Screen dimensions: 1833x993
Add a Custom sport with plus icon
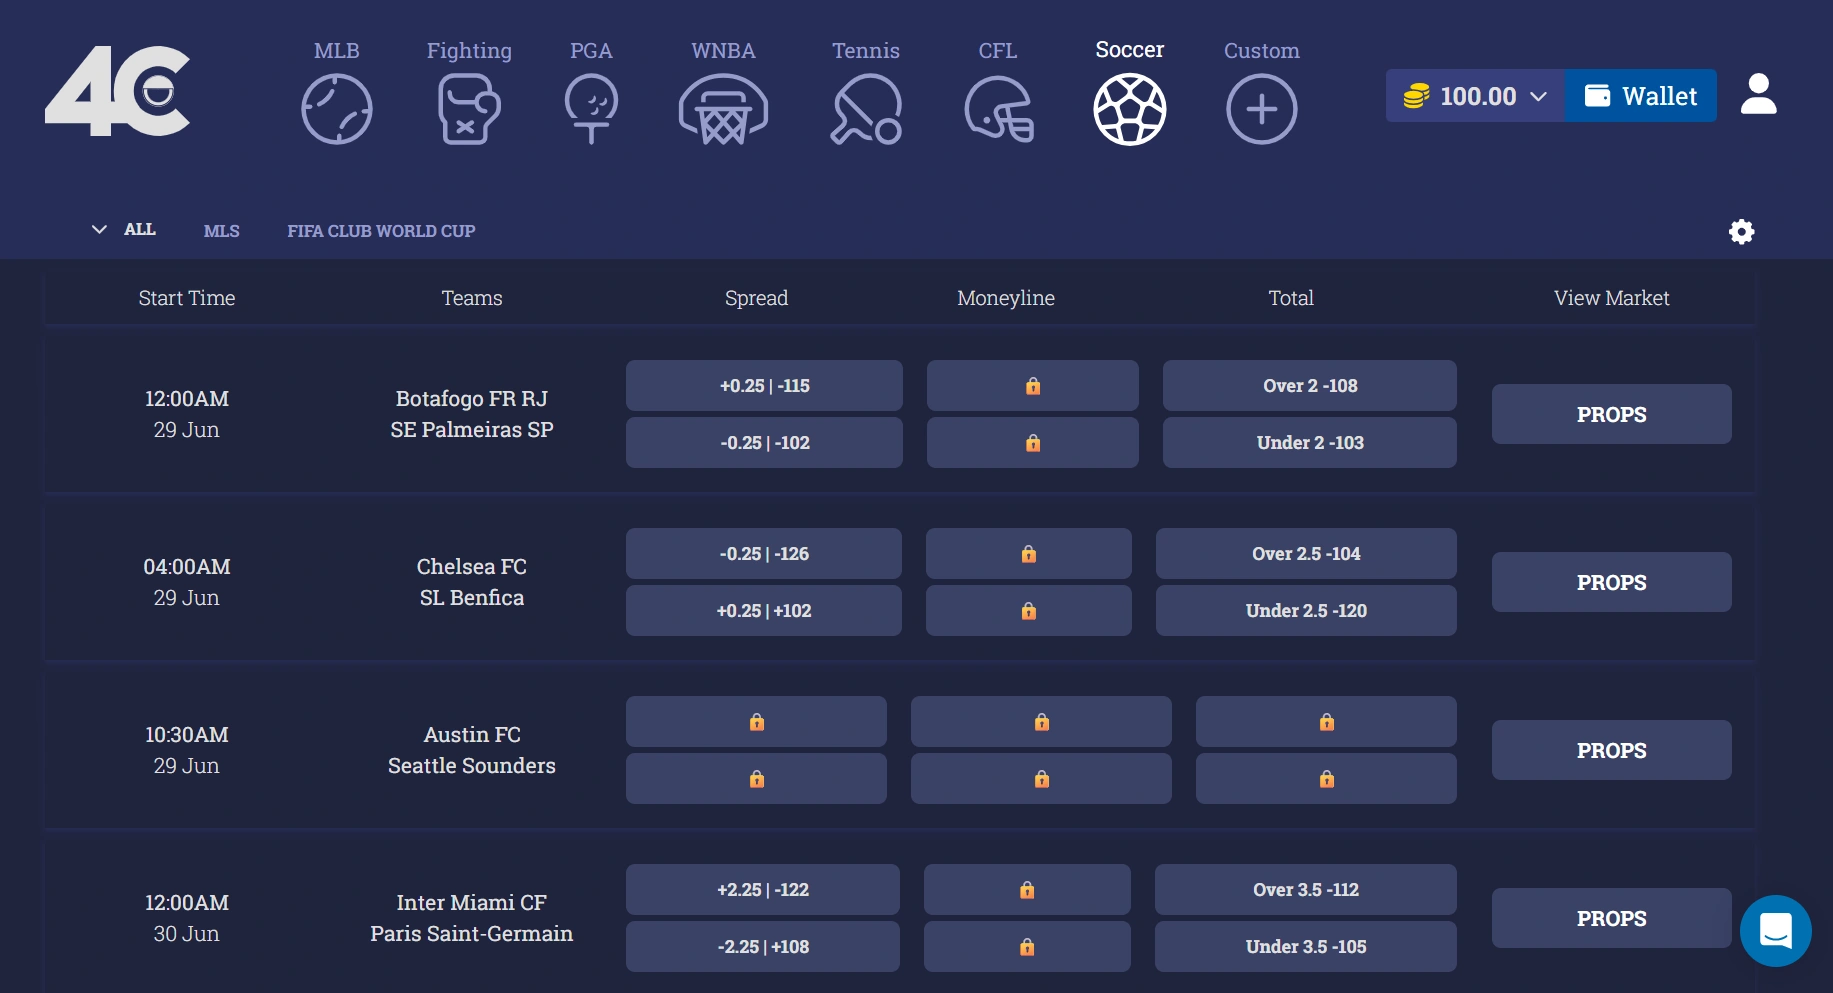[1262, 109]
